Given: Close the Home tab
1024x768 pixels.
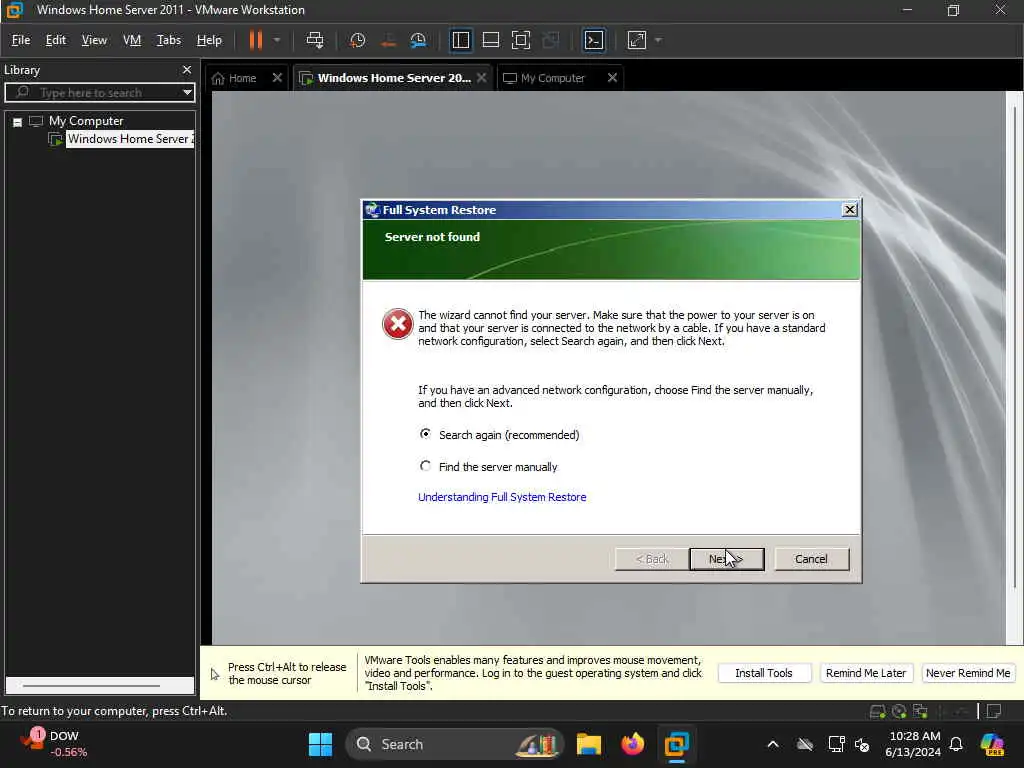Looking at the screenshot, I should pos(277,78).
